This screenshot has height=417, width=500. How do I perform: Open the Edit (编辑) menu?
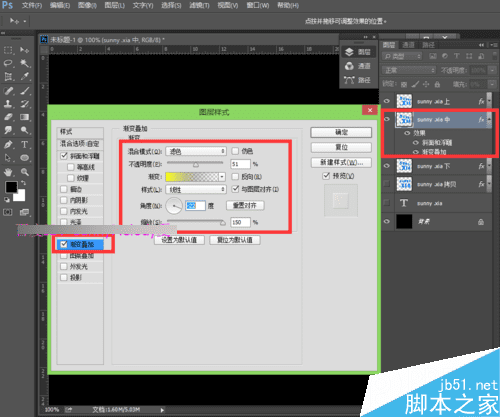coord(60,5)
